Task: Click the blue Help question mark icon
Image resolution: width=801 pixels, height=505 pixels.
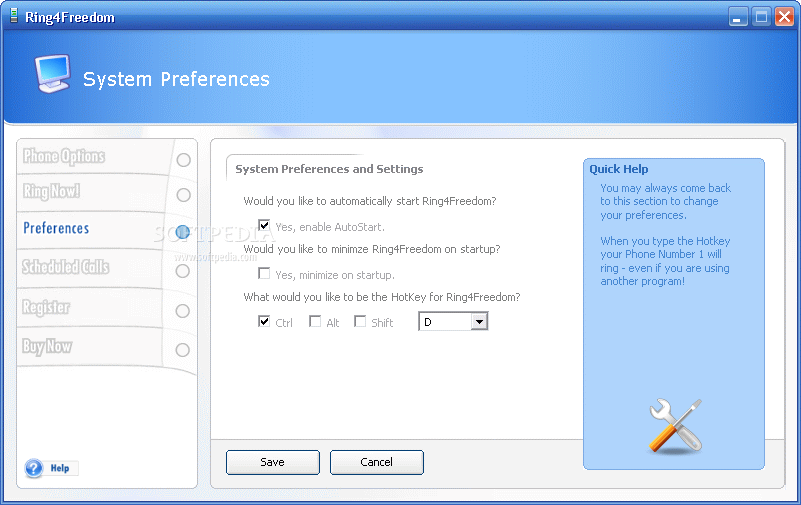Action: click(x=34, y=468)
